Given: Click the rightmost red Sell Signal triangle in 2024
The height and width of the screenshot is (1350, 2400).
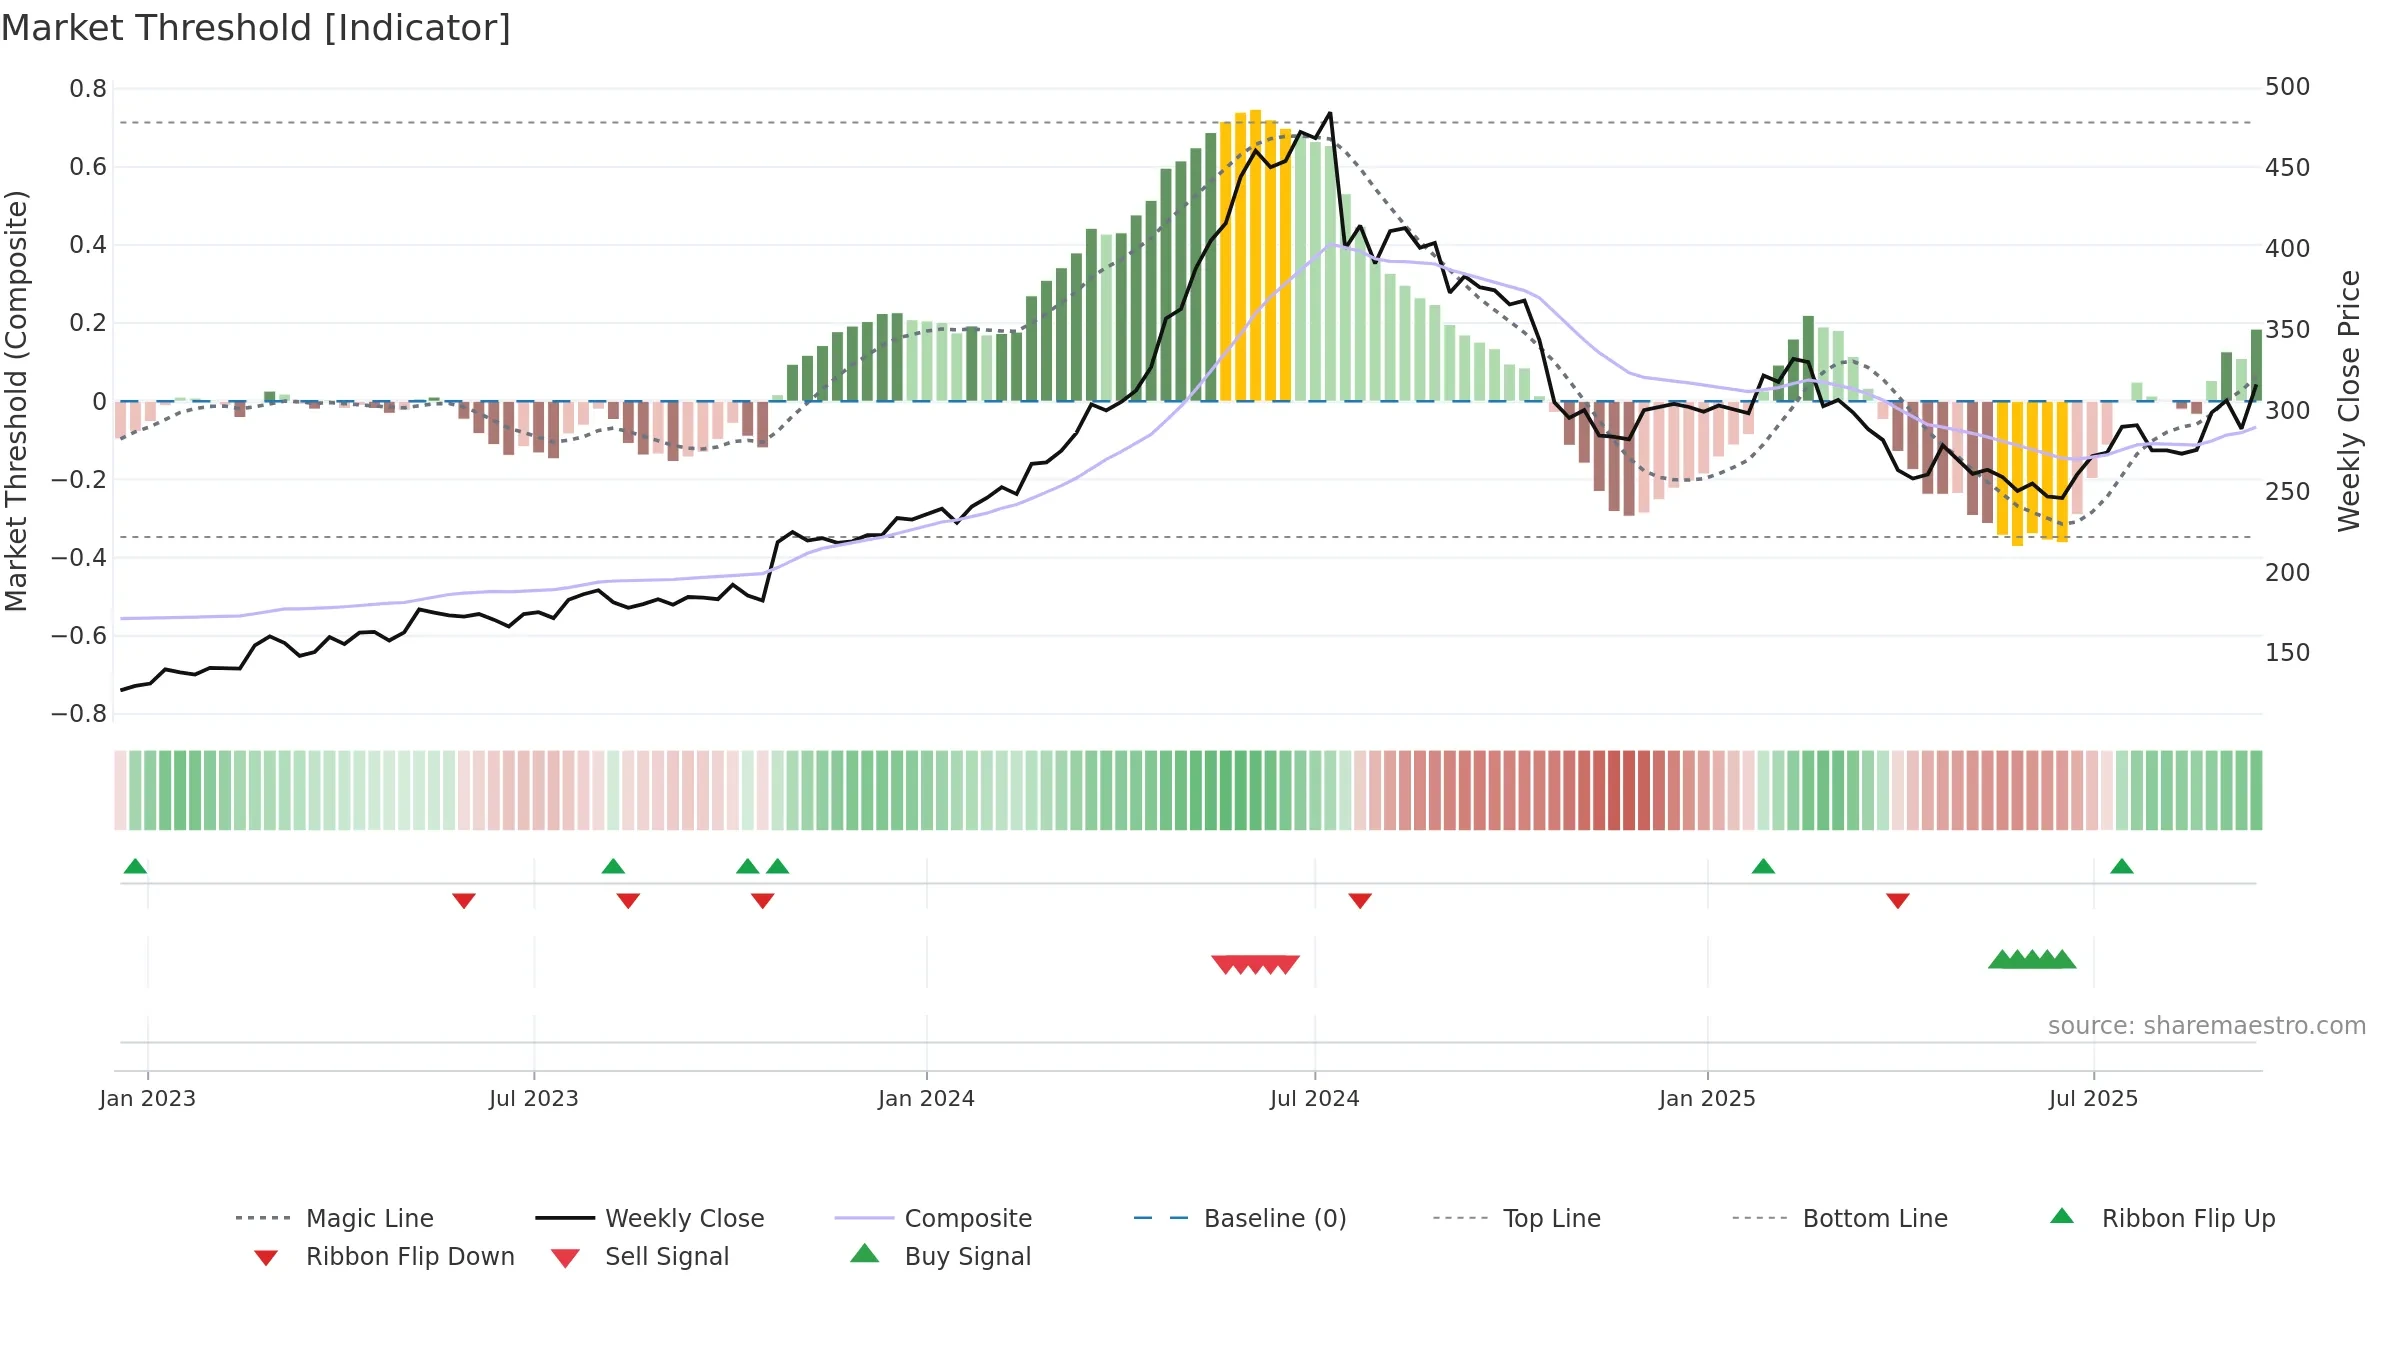Looking at the screenshot, I should pyautogui.click(x=1286, y=964).
